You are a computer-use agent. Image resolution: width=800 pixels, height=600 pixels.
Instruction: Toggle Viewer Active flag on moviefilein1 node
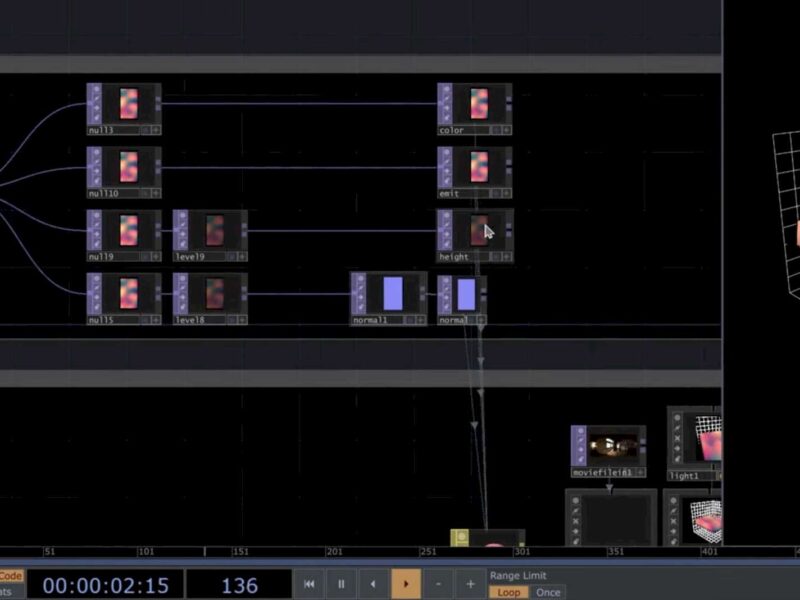click(x=581, y=432)
